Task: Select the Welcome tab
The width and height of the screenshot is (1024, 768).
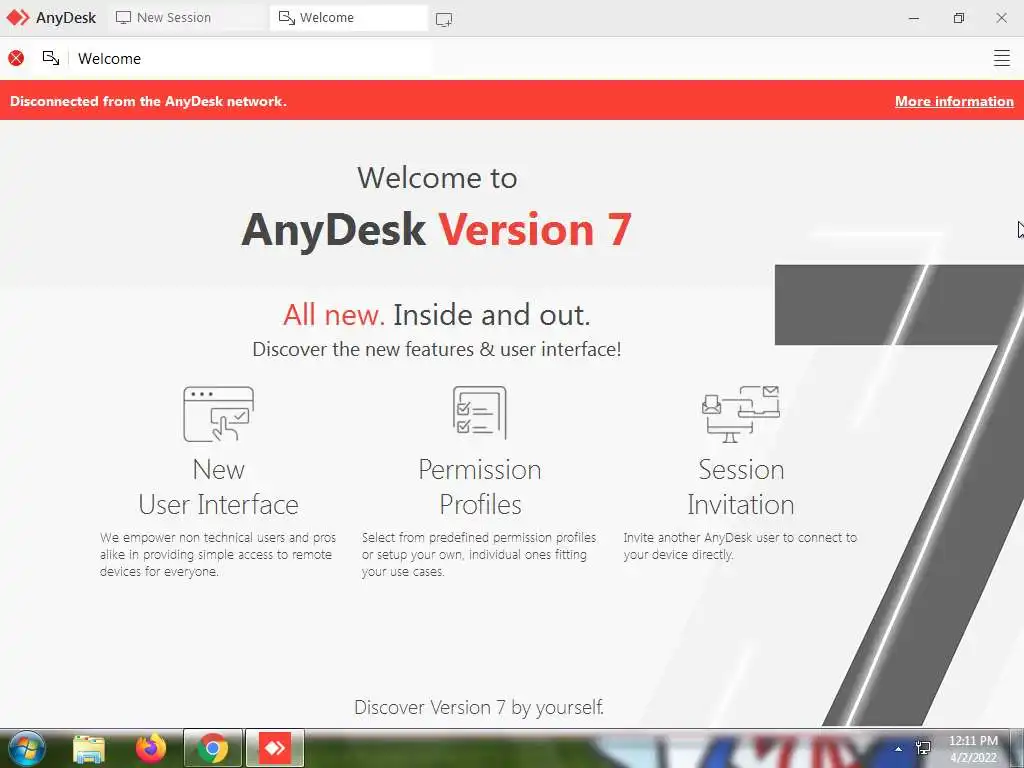Action: point(348,18)
